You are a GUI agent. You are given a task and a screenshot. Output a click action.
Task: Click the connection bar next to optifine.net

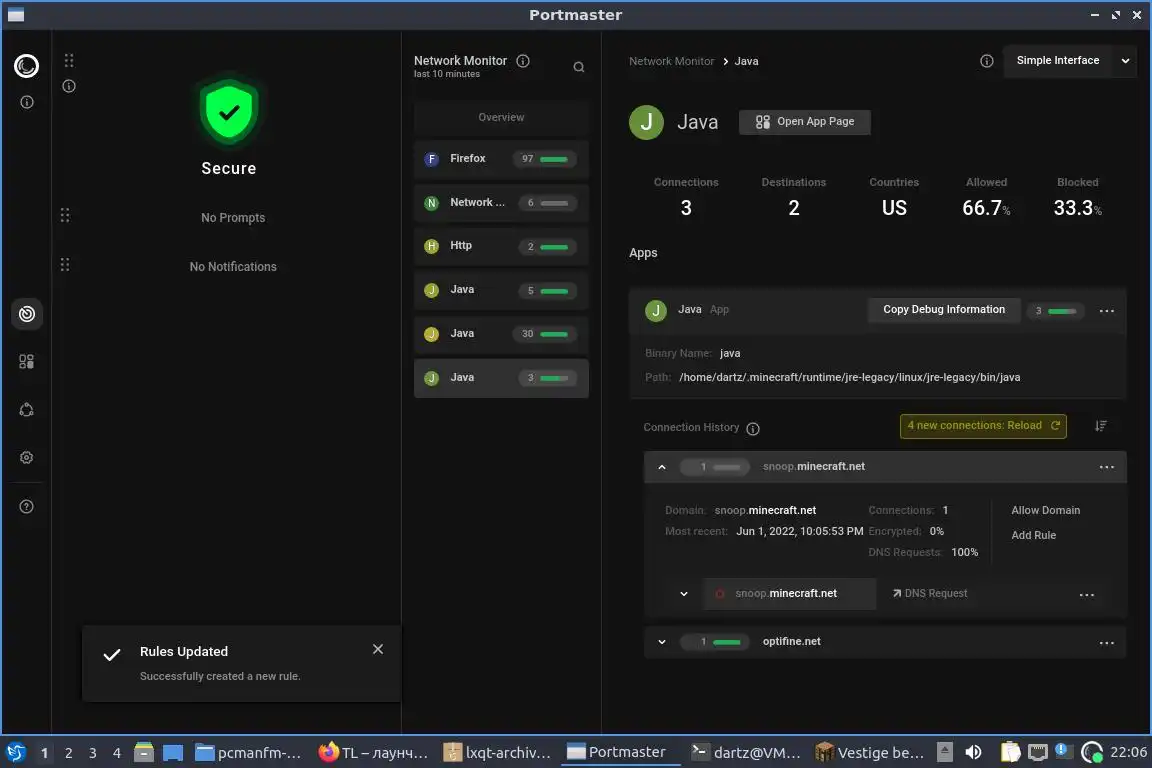[715, 642]
